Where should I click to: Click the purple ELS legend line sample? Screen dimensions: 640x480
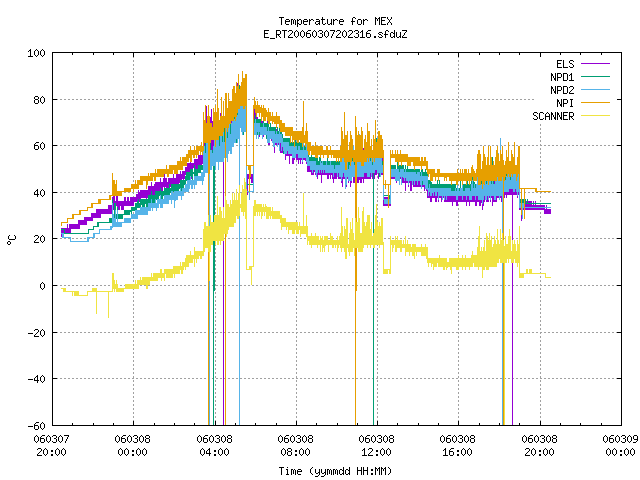[595, 64]
